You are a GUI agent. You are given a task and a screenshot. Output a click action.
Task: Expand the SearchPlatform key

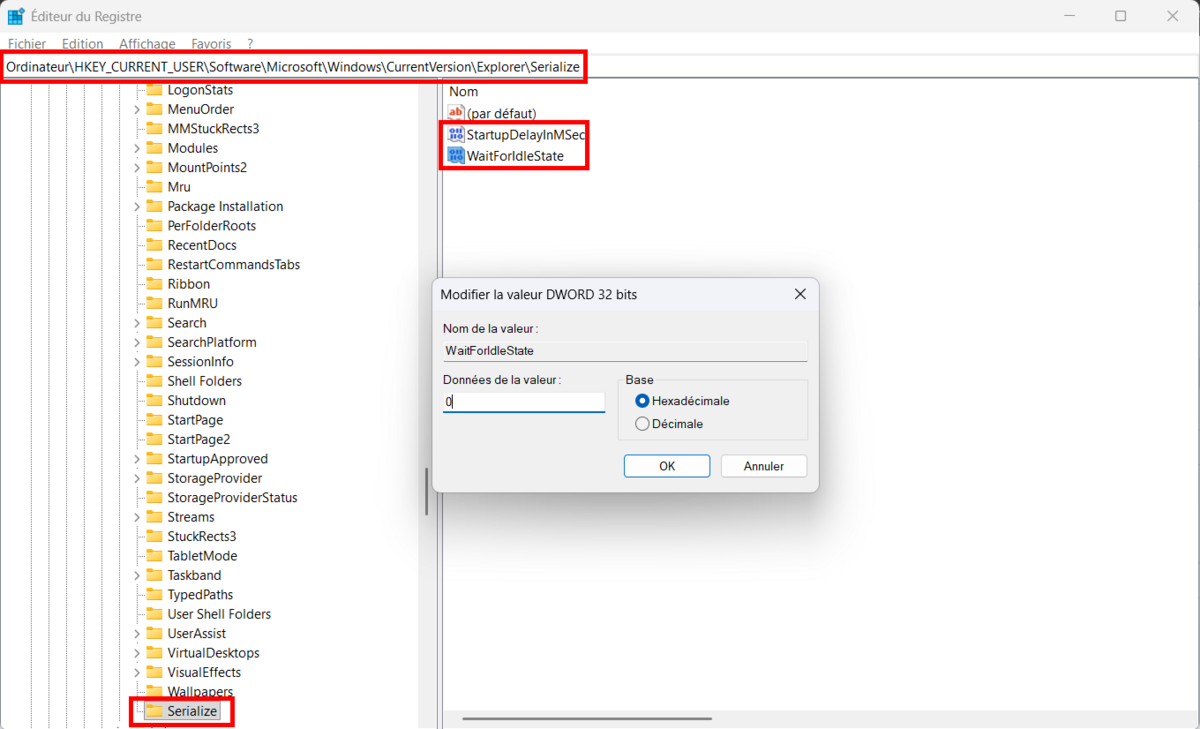[137, 342]
